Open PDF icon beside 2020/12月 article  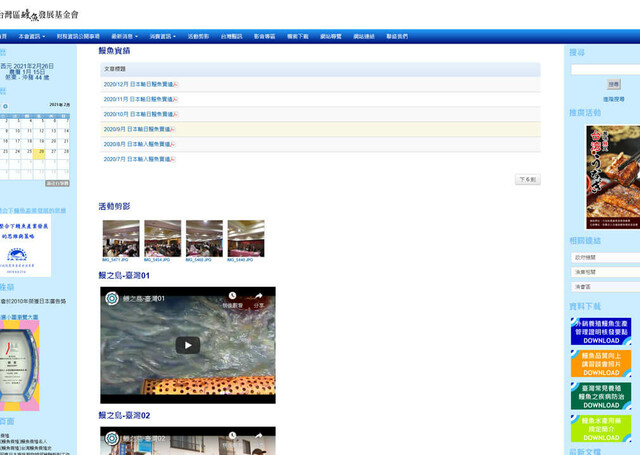pos(176,84)
